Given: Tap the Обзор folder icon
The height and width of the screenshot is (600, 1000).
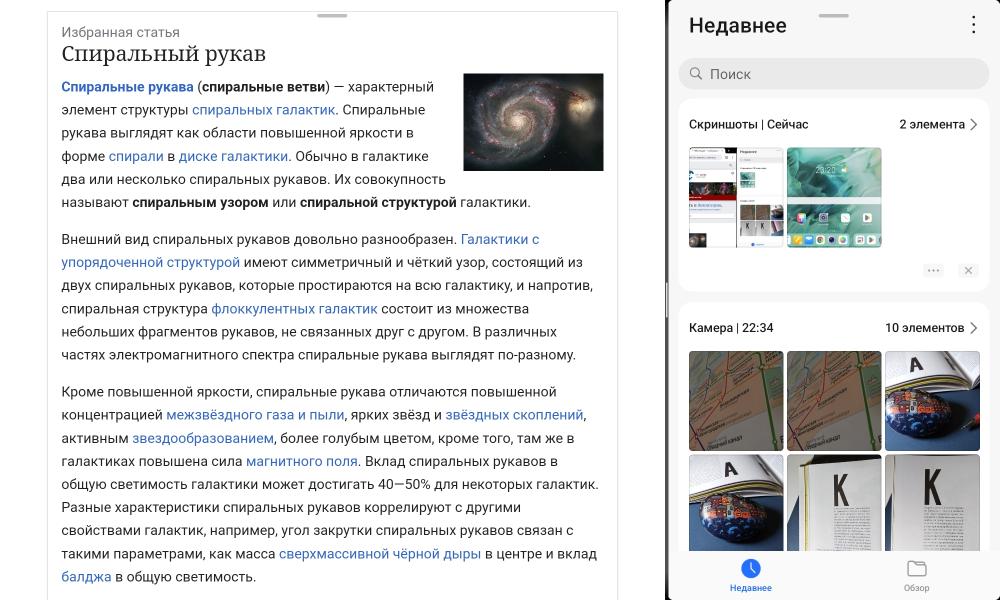Looking at the screenshot, I should pyautogui.click(x=916, y=569).
